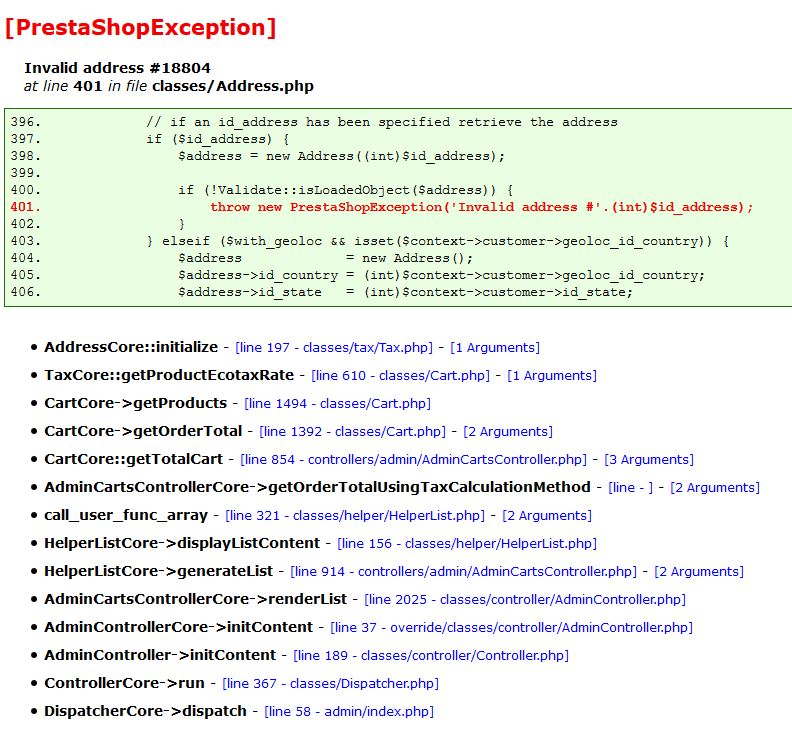The width and height of the screenshot is (792, 733).
Task: Click 'HelperListCore->displayListContent' stack entry
Action: click(182, 543)
